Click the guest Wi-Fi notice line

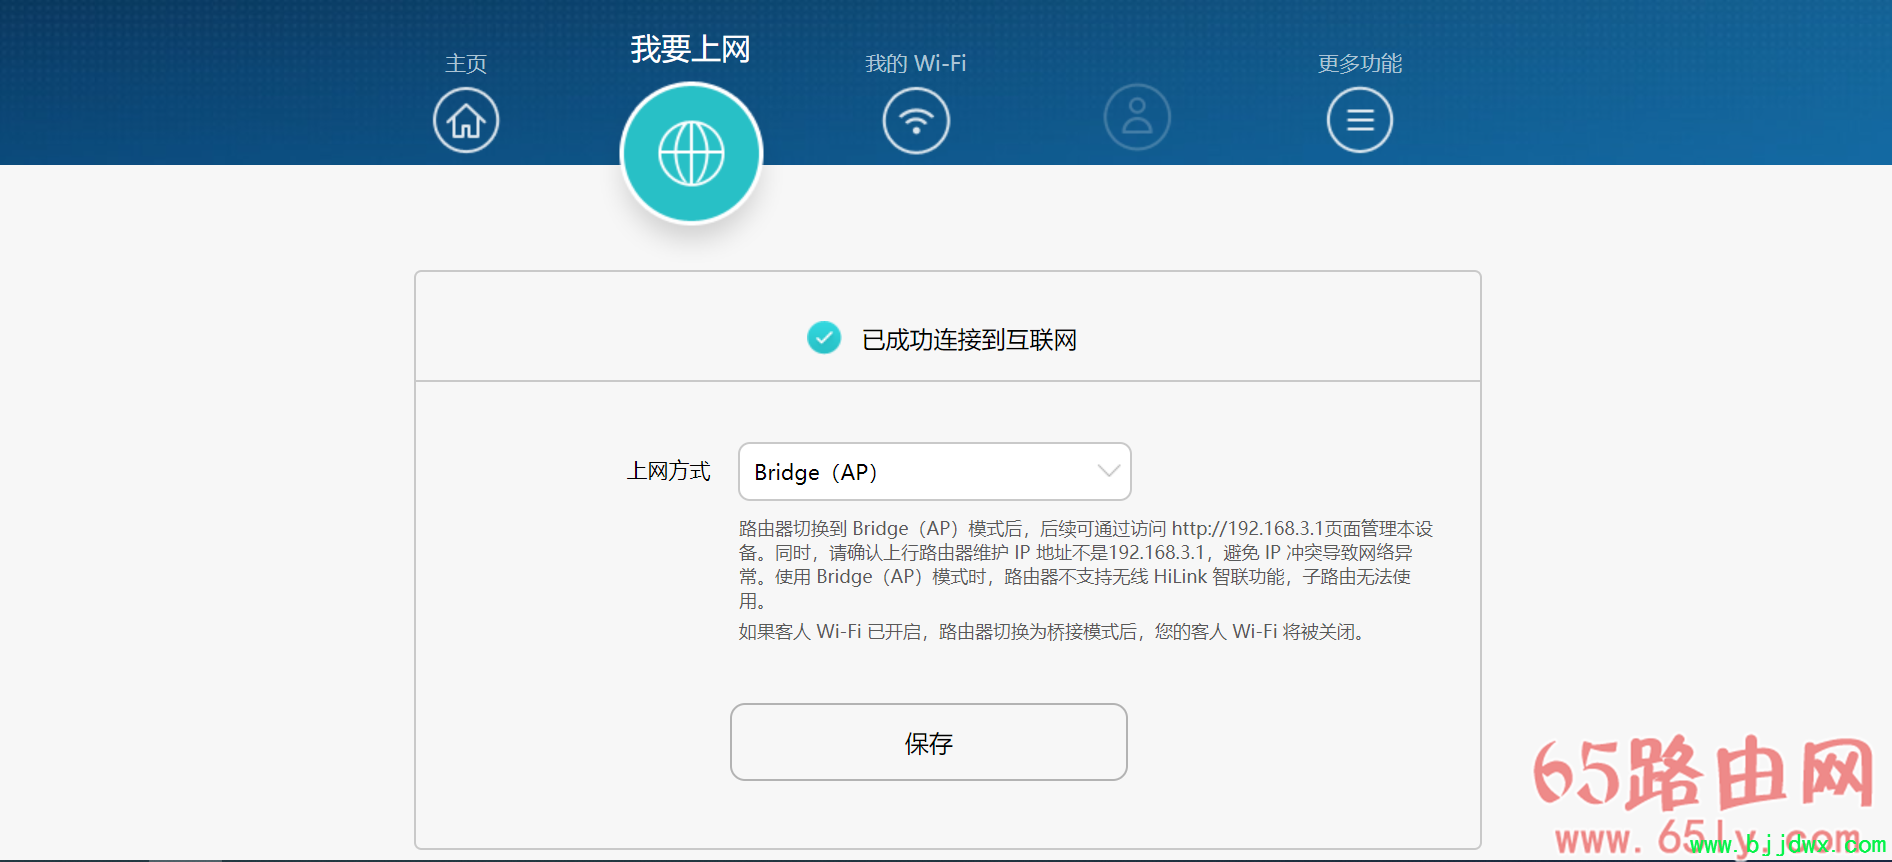1054,632
